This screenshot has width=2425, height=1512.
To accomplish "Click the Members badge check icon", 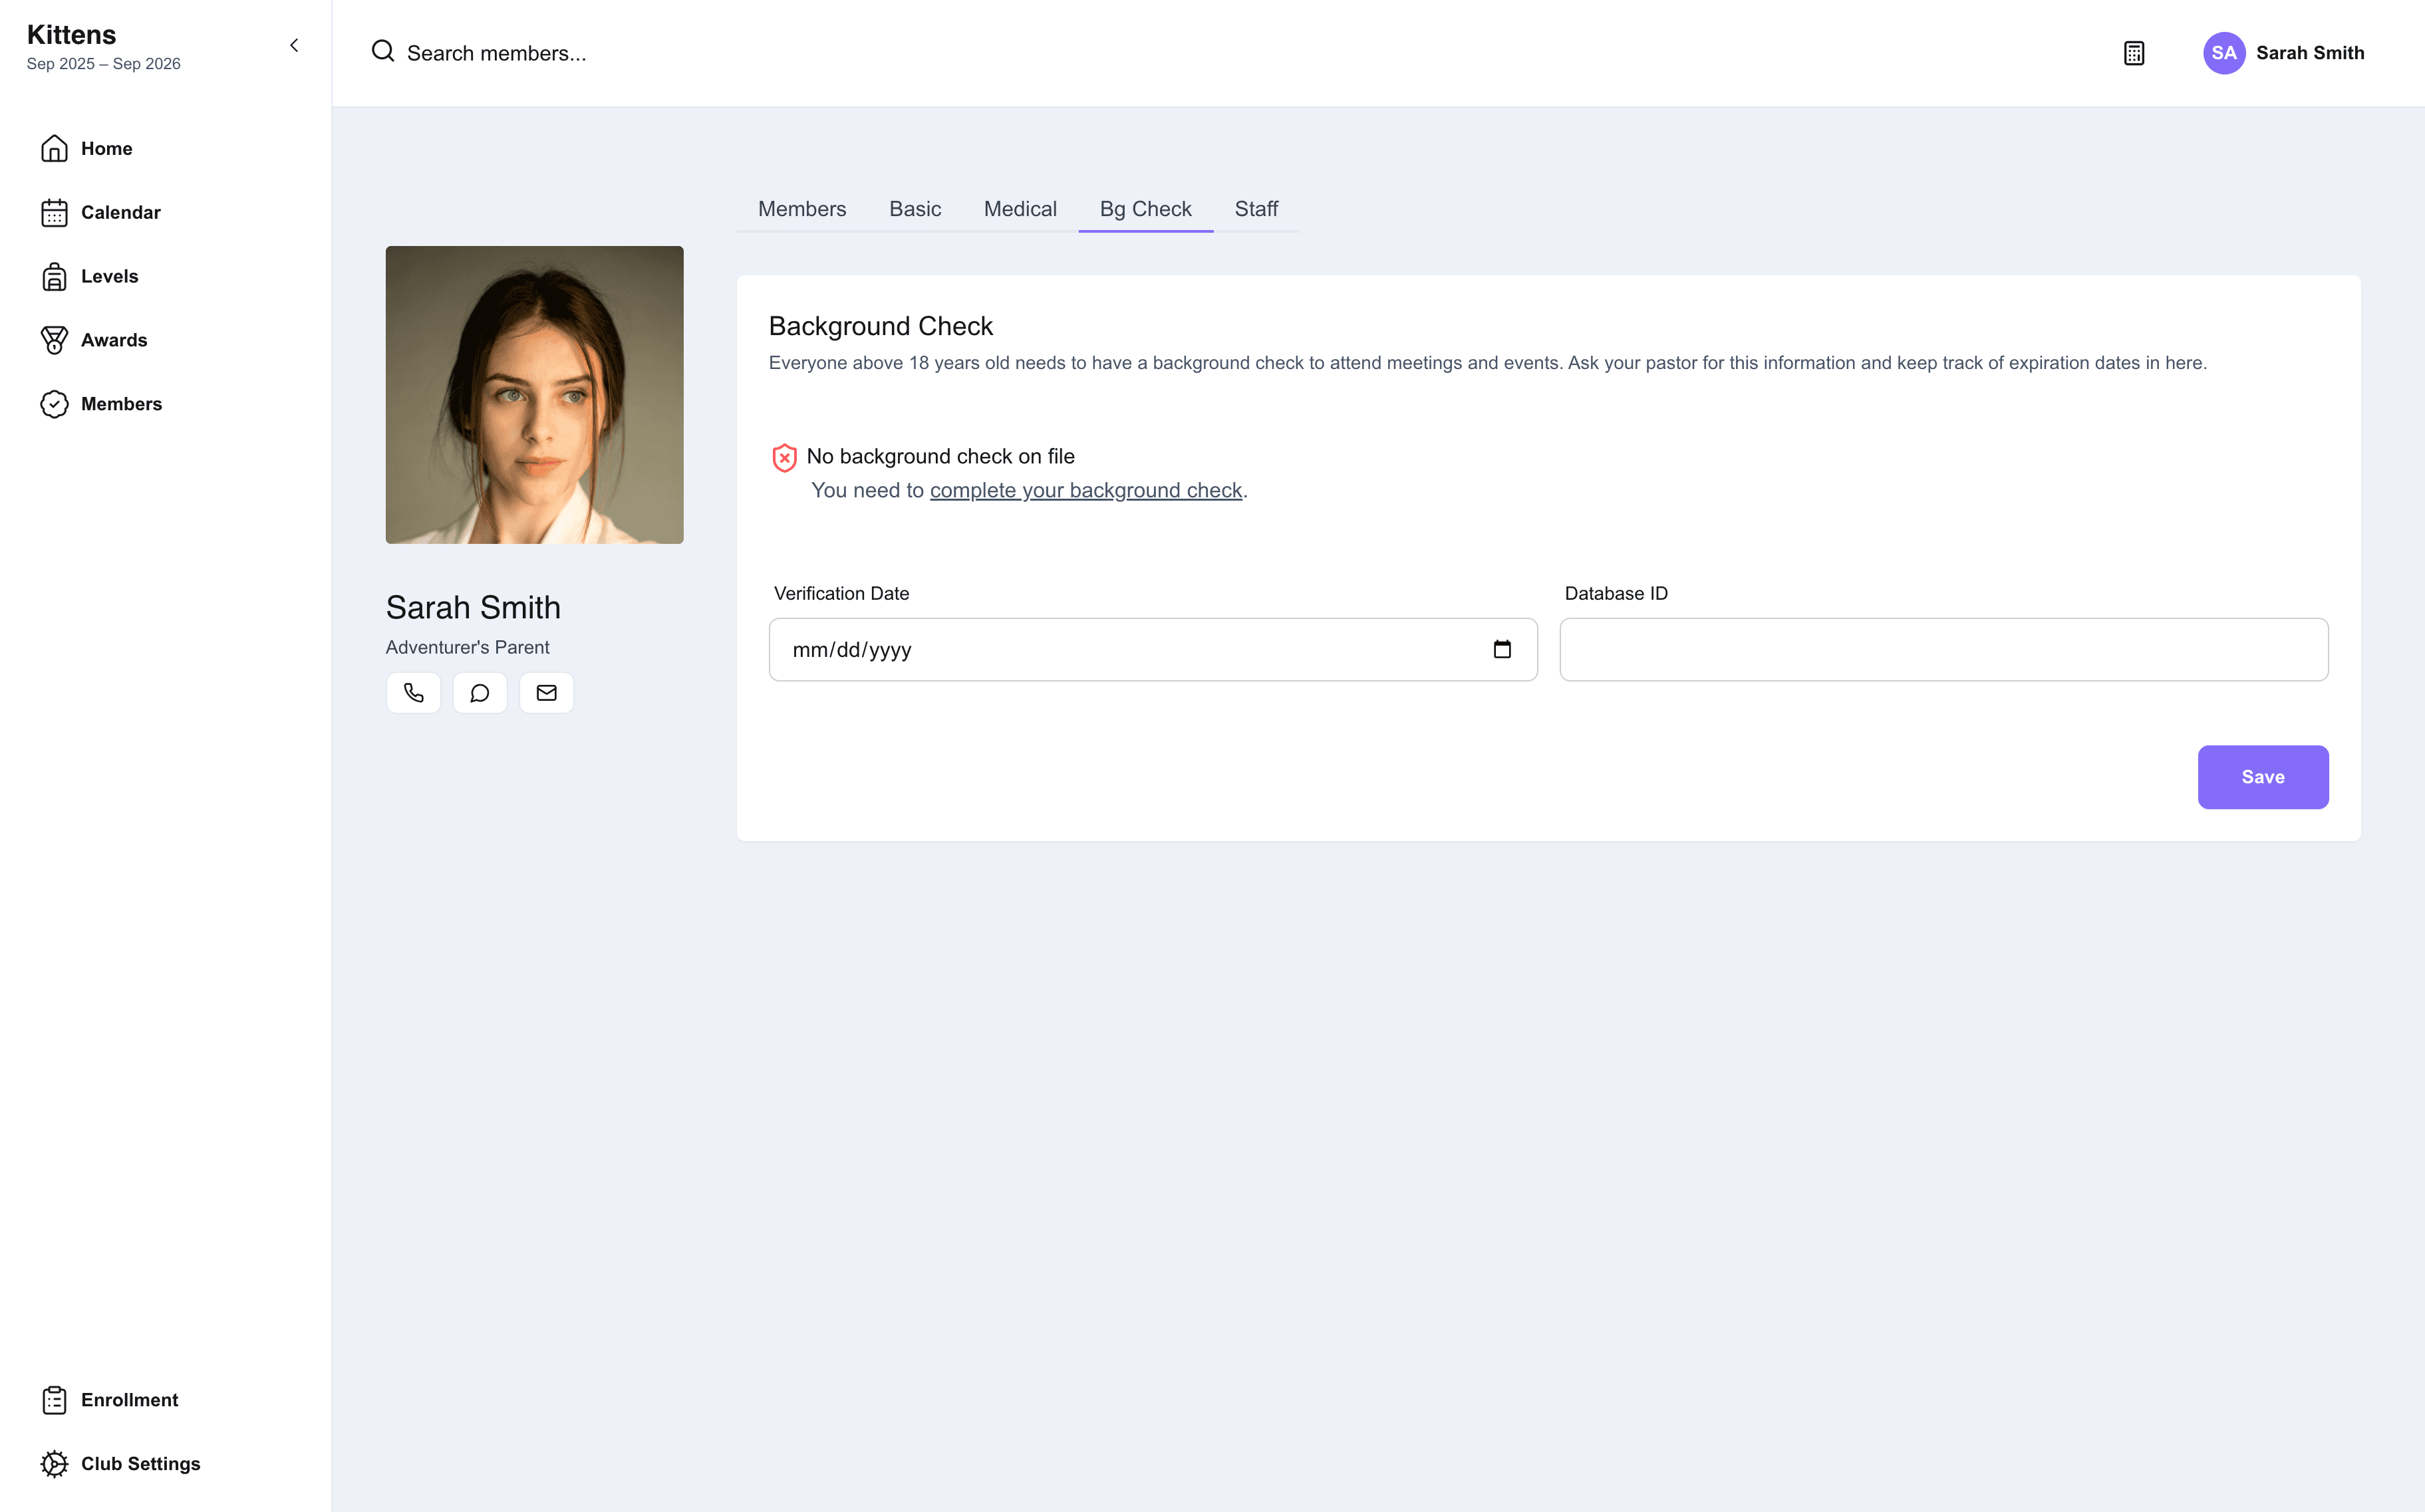I will (x=54, y=404).
